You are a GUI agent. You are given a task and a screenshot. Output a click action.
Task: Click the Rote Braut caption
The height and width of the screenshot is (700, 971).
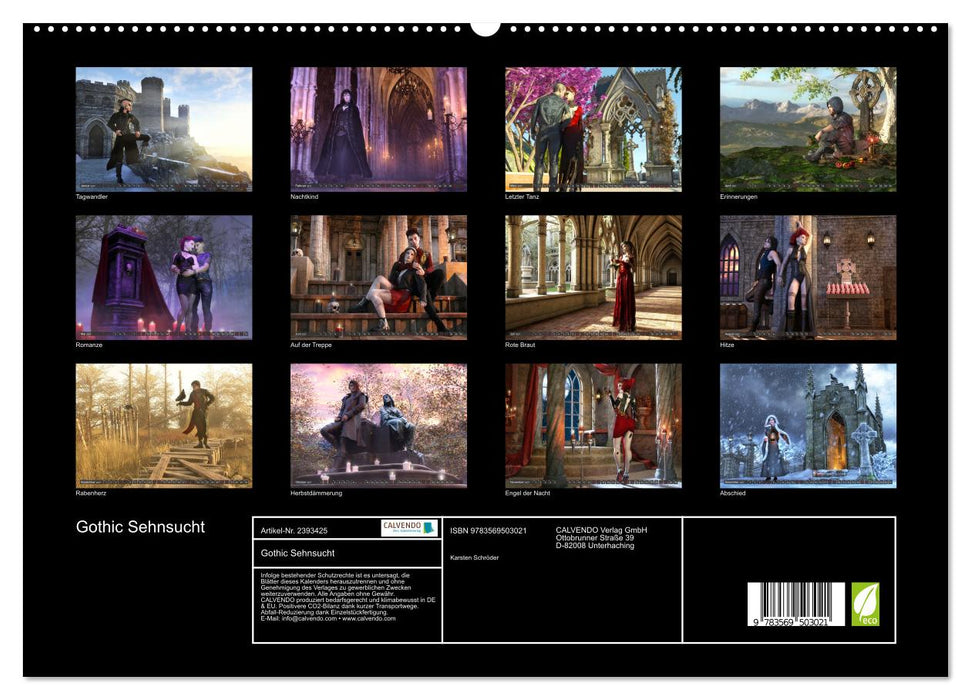520,344
